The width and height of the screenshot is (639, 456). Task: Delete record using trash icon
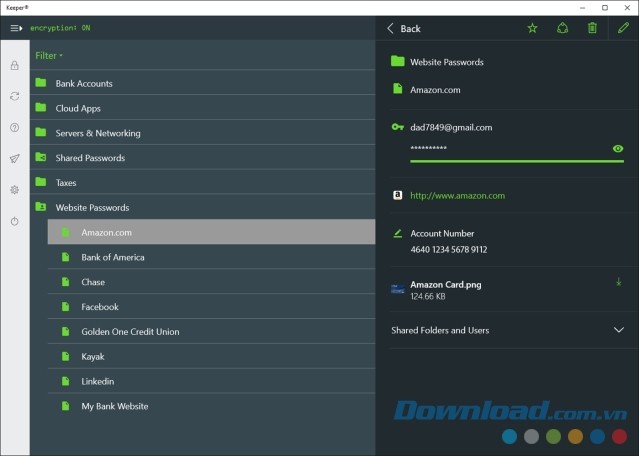(592, 28)
